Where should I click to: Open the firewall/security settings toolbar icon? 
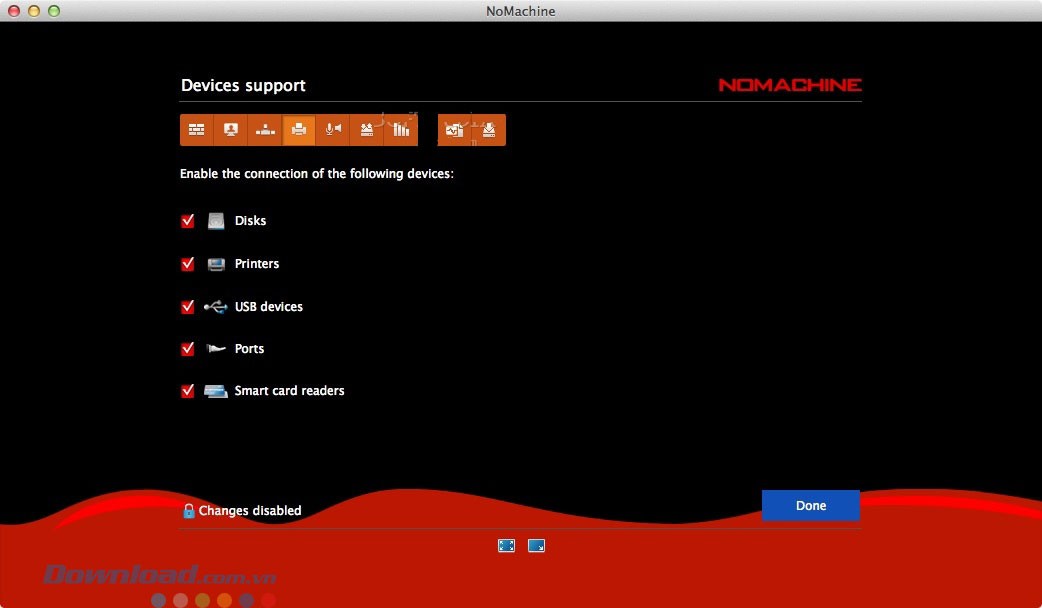tap(197, 130)
